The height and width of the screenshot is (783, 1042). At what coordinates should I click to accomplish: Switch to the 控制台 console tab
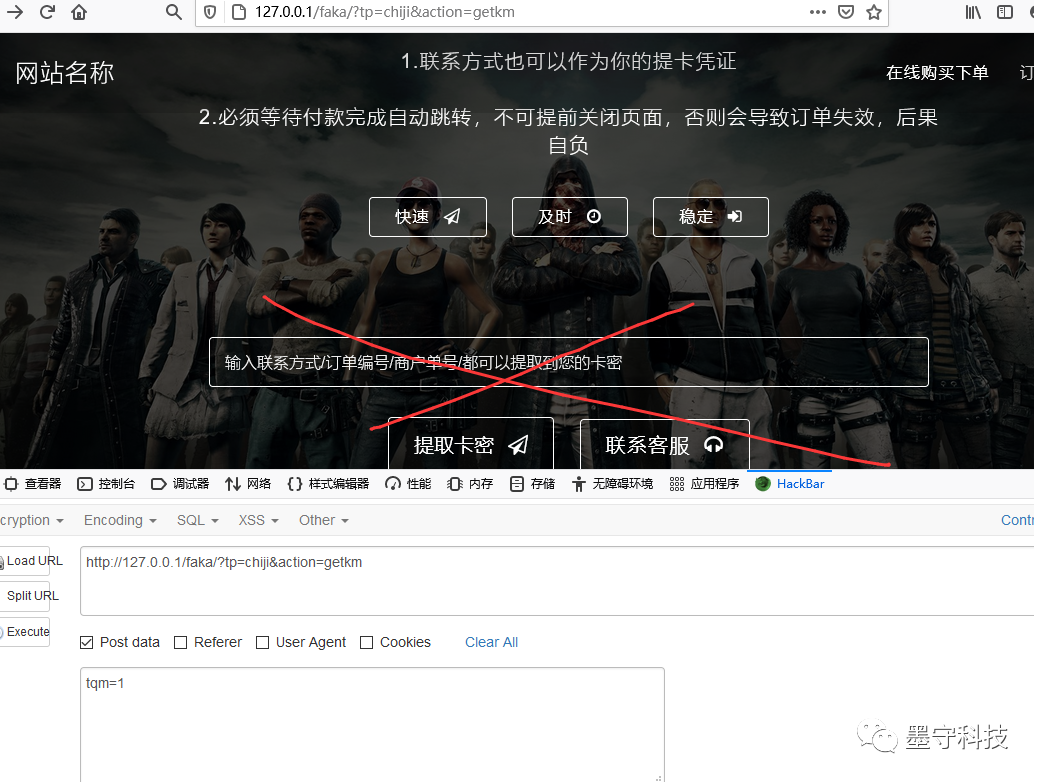click(x=106, y=484)
